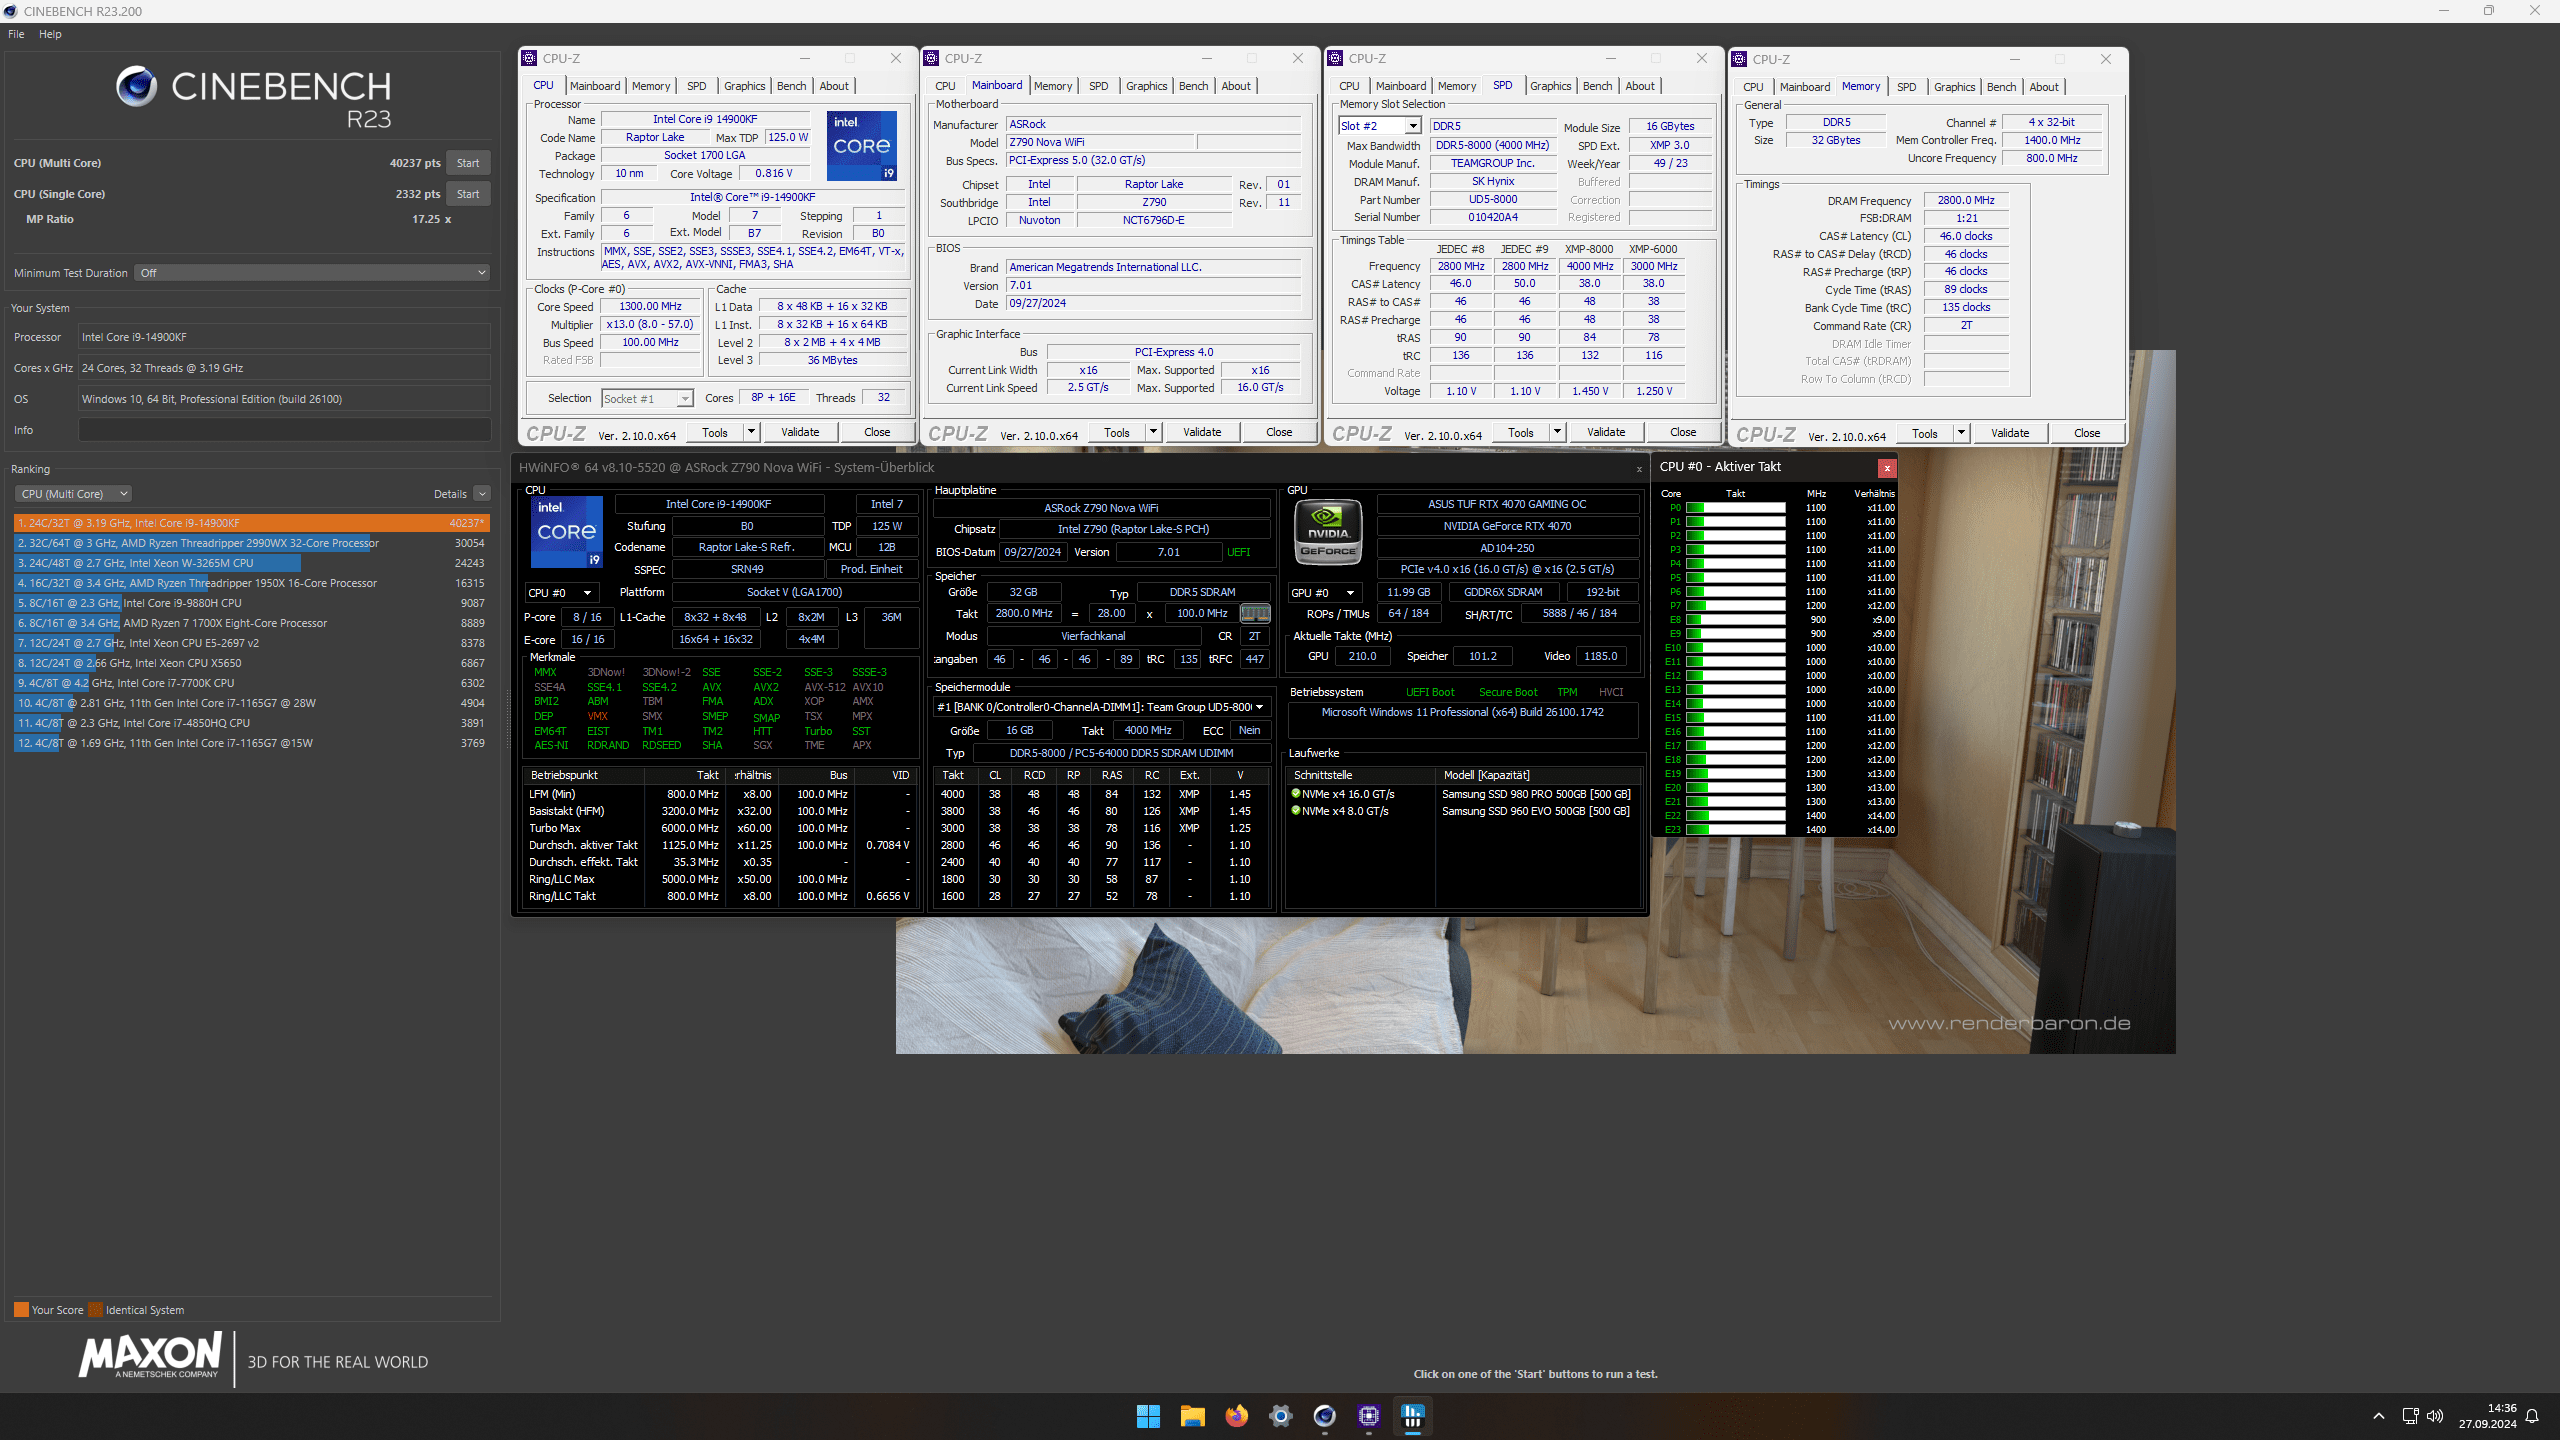The height and width of the screenshot is (1440, 2560).
Task: Expand the CPU (Multi Core) ranking dropdown
Action: click(73, 494)
